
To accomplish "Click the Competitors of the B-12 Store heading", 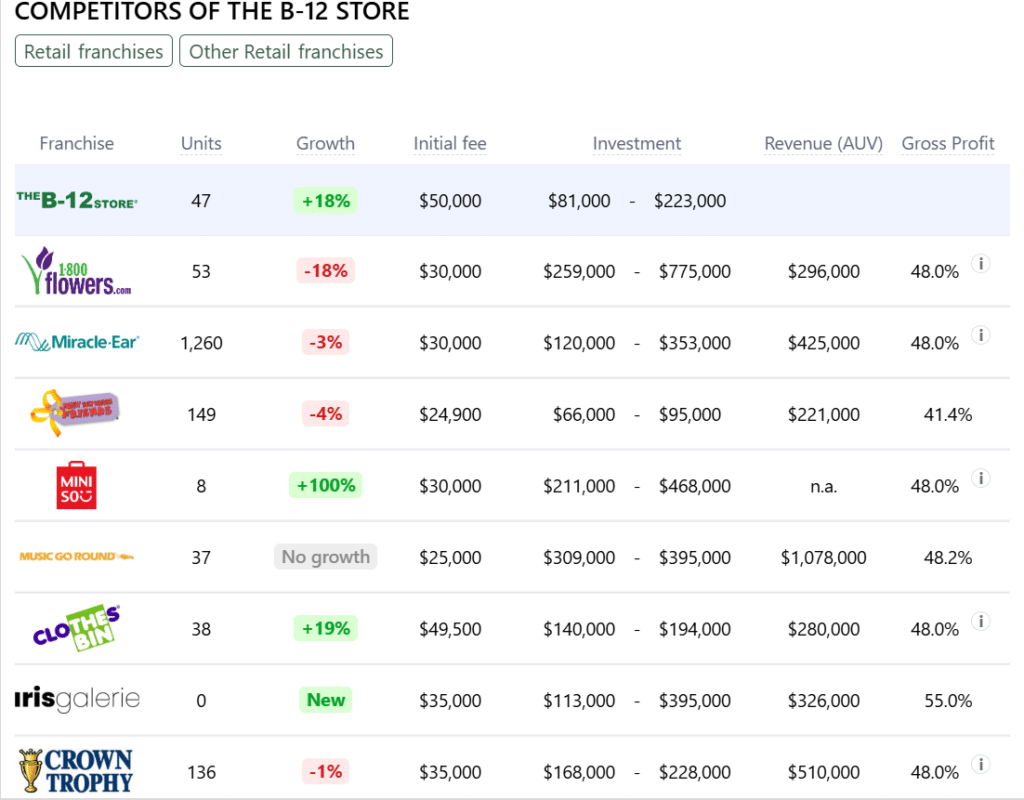I will 212,11.
